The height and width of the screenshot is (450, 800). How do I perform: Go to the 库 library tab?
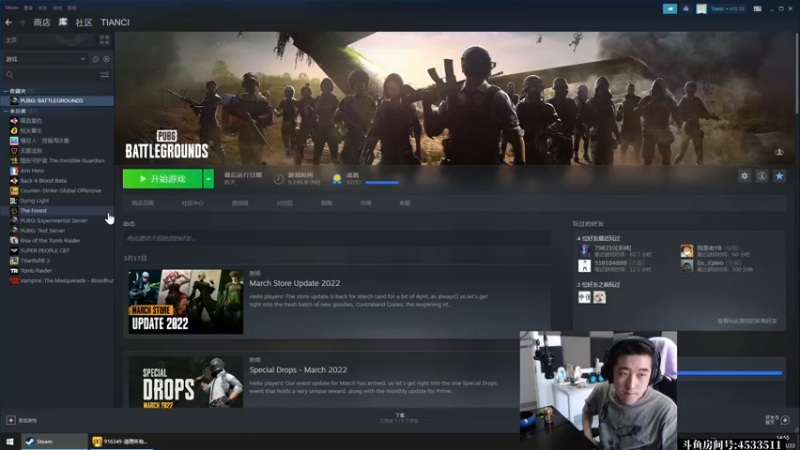[63, 22]
